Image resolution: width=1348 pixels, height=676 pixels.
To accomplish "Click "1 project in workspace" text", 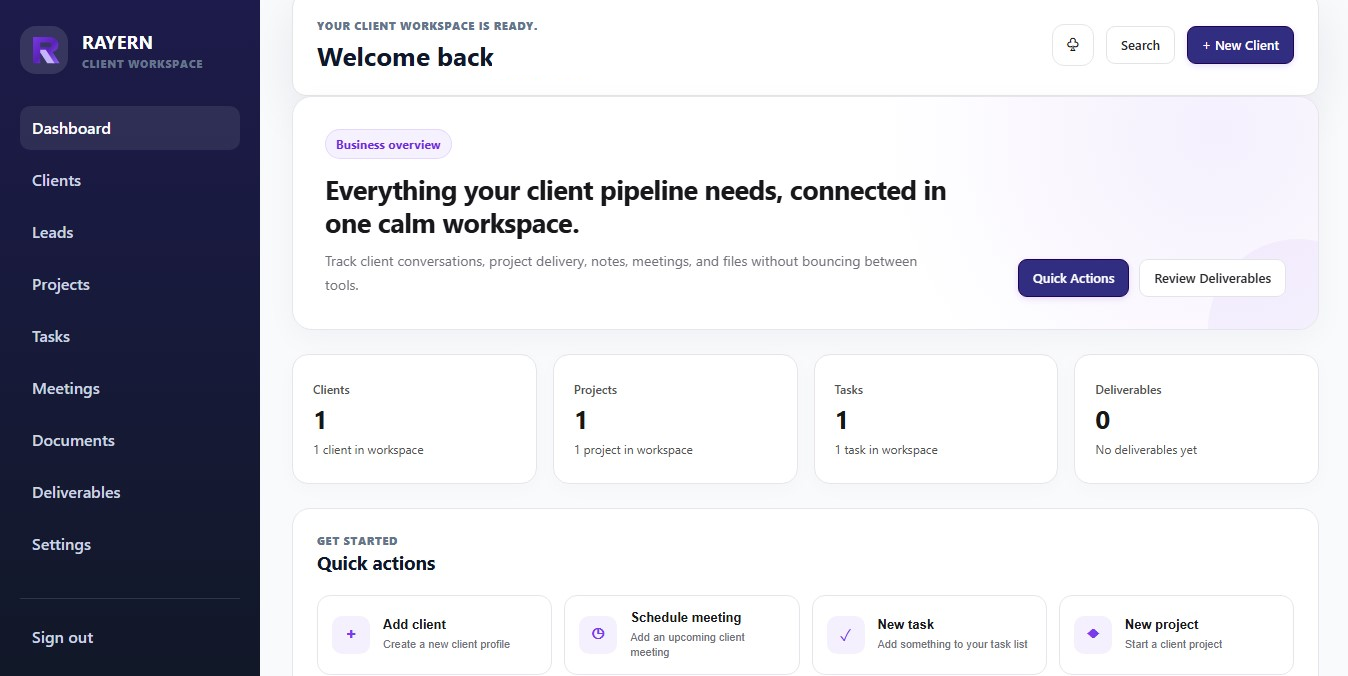I will click(633, 450).
